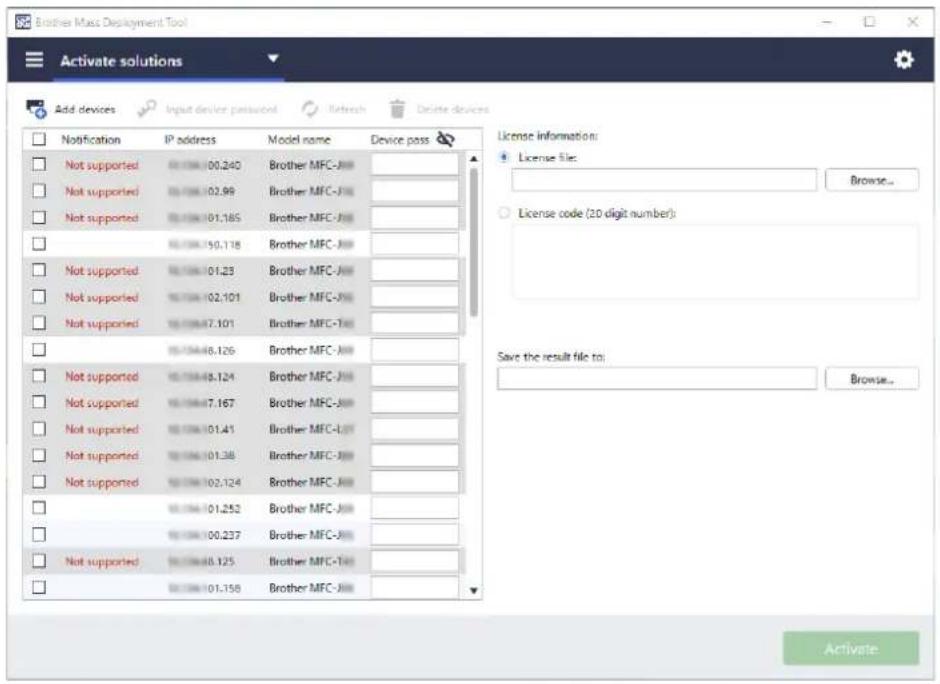The height and width of the screenshot is (684, 940).
Task: Close the Mass Deployment Tool window
Action: point(912,22)
